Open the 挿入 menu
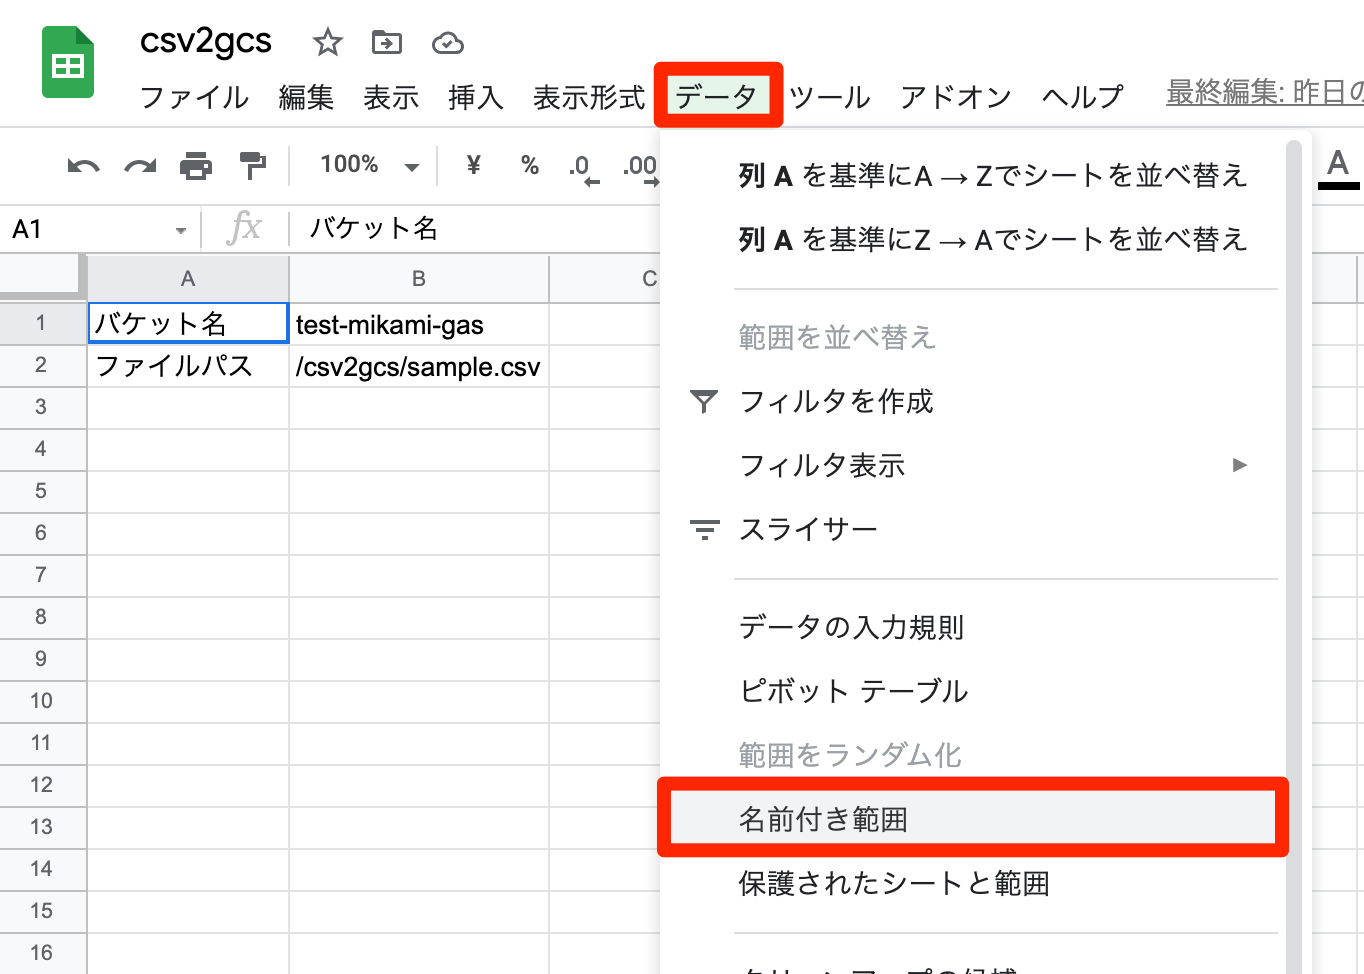This screenshot has width=1364, height=974. 475,97
